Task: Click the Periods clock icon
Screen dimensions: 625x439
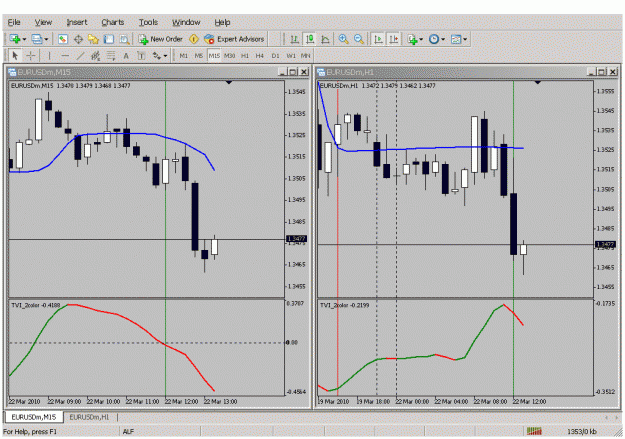Action: coord(434,39)
